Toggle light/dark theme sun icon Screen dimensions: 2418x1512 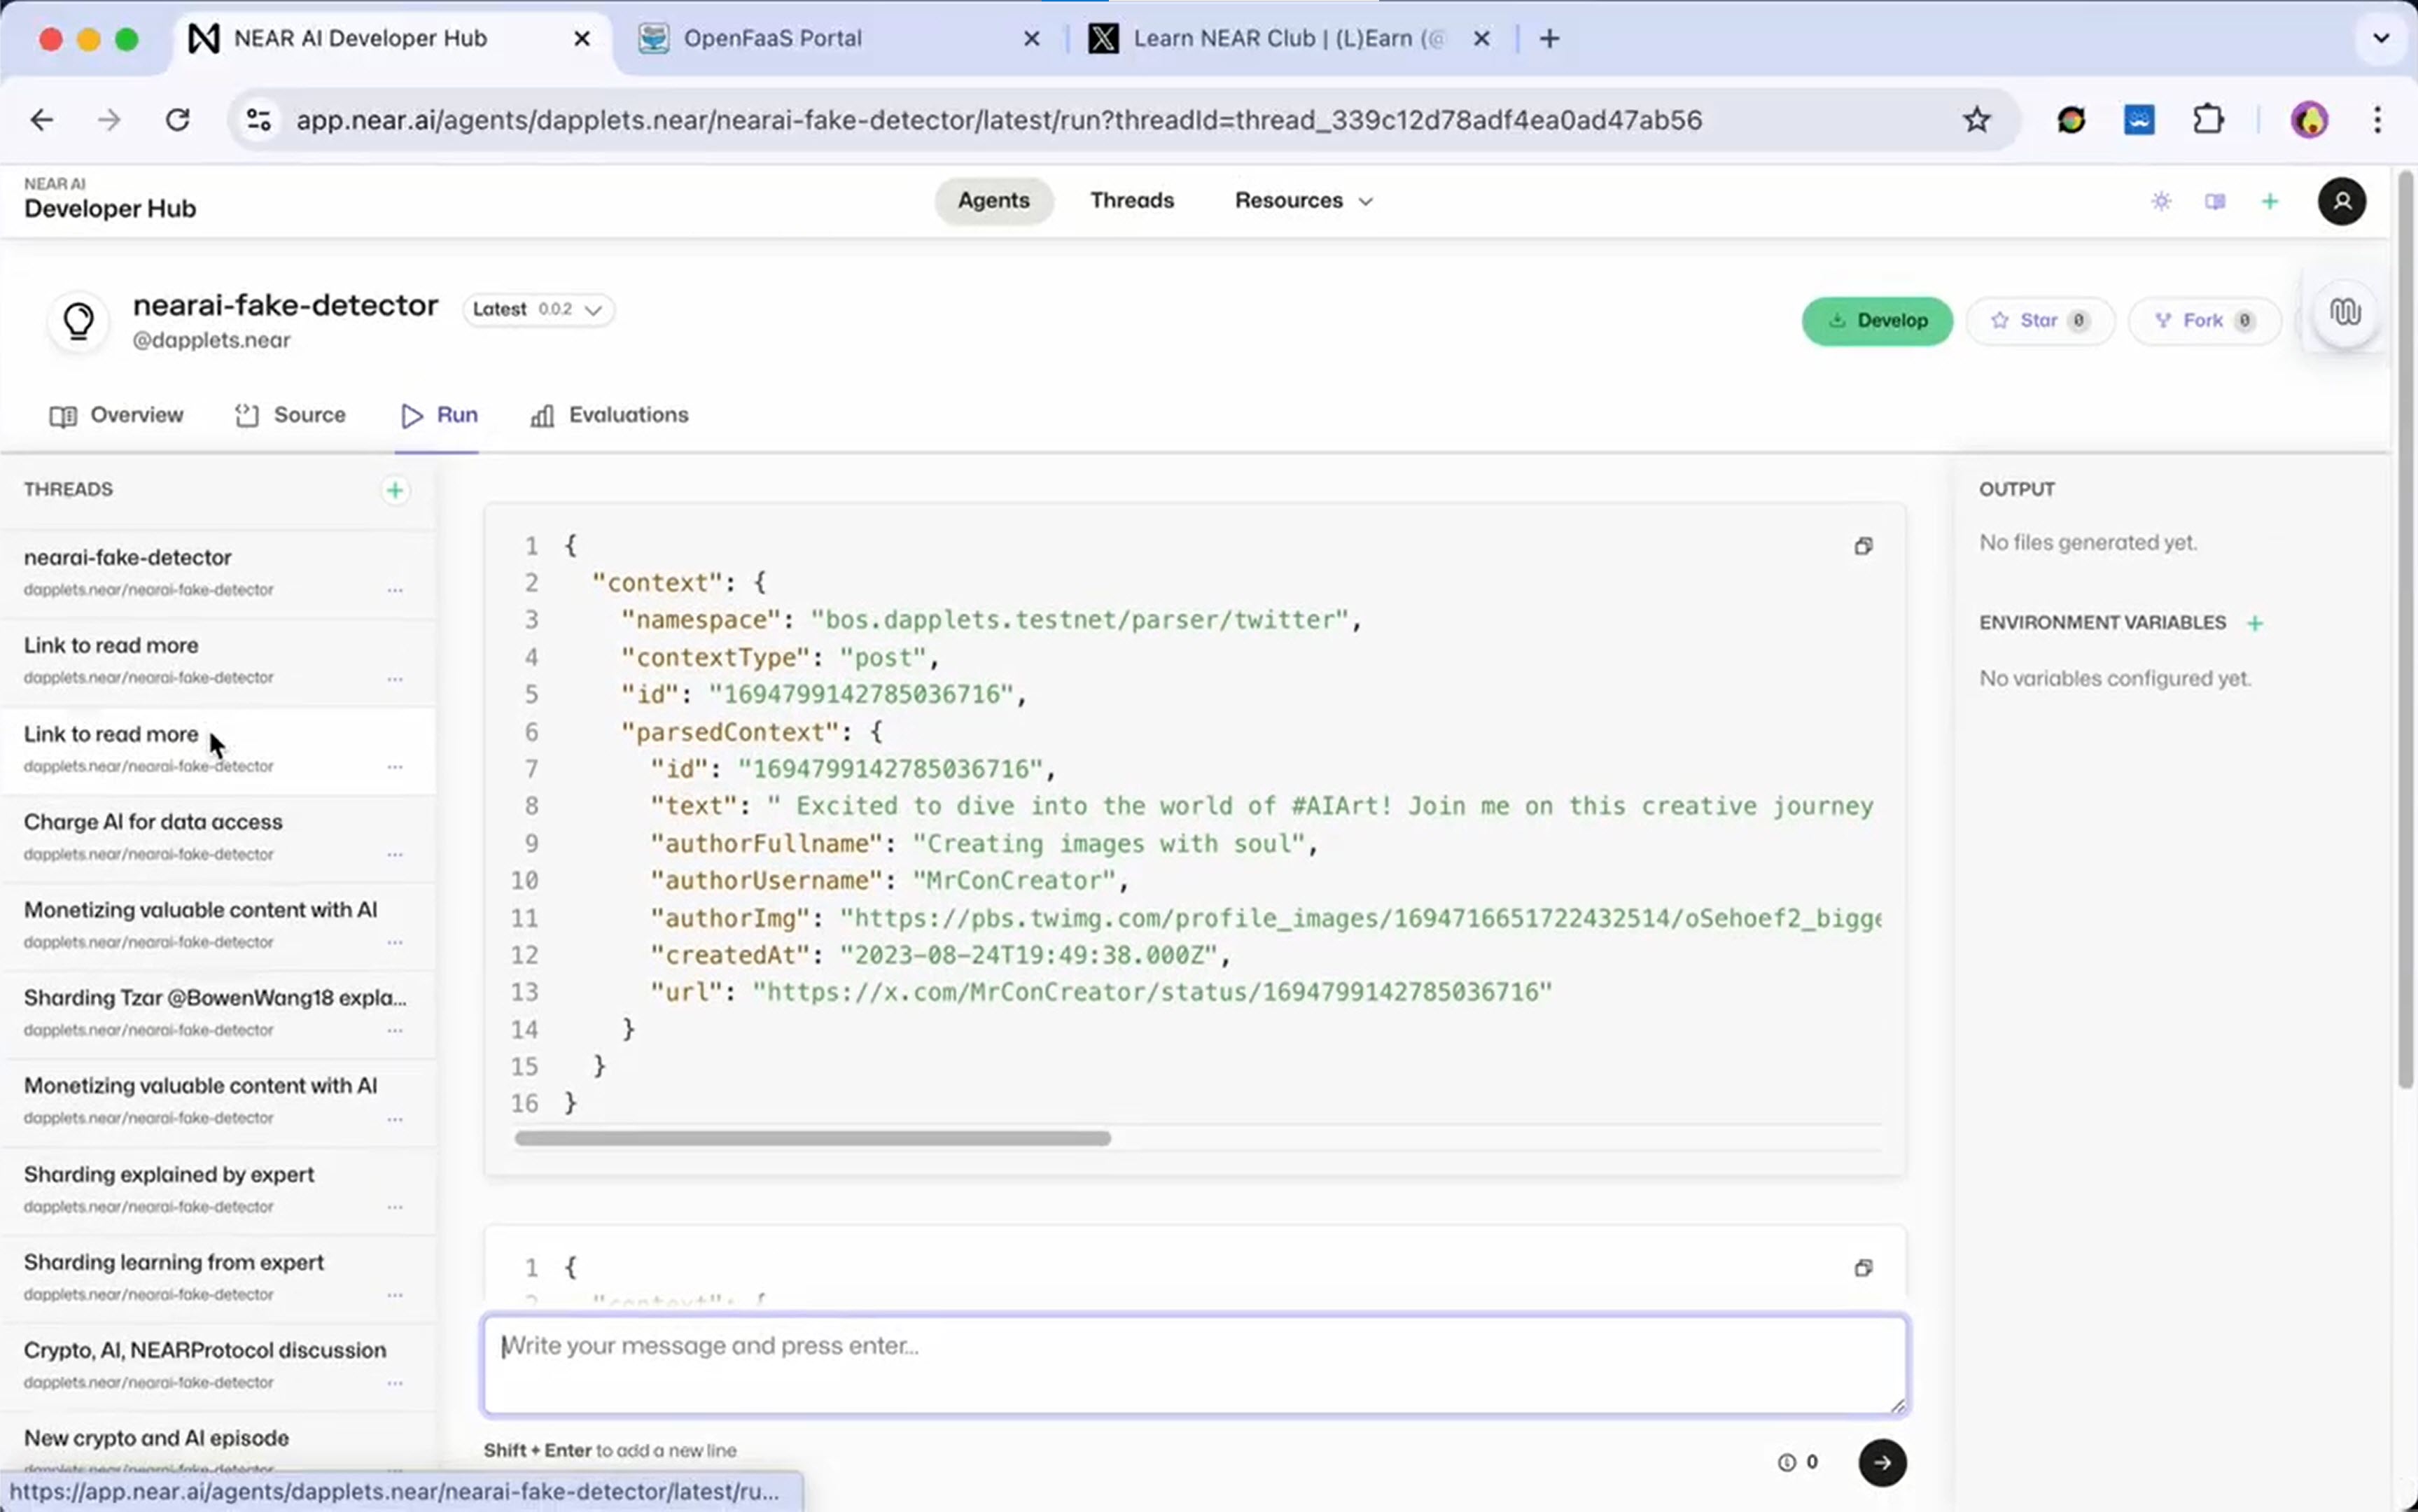[x=2161, y=201]
